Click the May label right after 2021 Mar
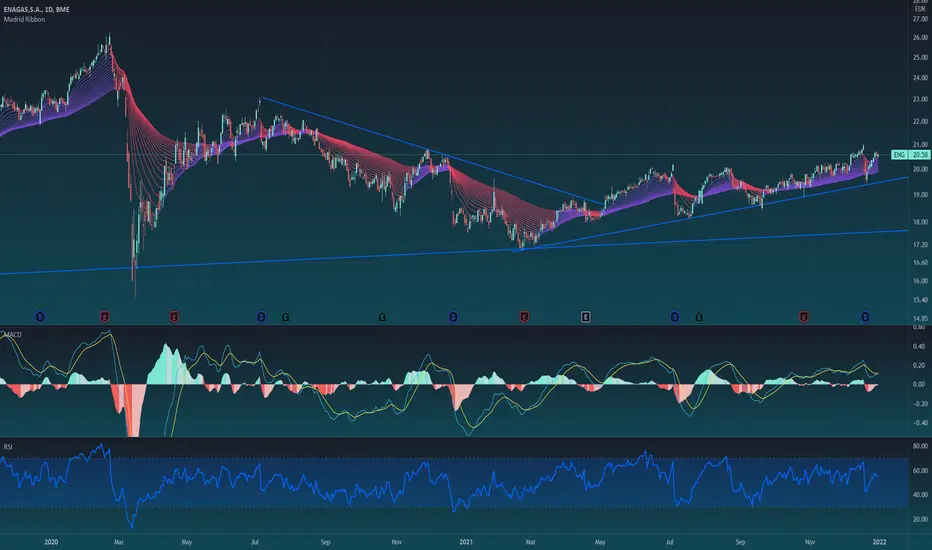Screen dimensions: 932x550 point(600,542)
